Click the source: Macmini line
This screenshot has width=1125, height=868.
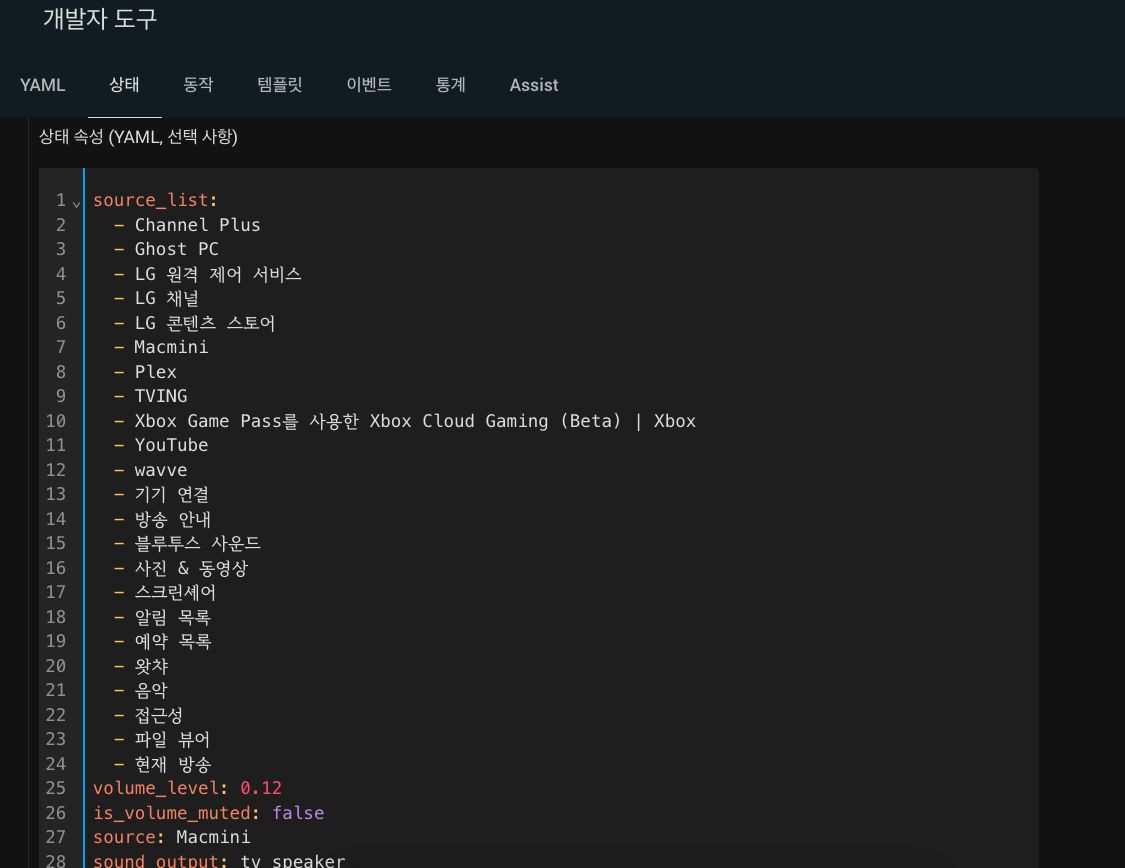pos(171,837)
